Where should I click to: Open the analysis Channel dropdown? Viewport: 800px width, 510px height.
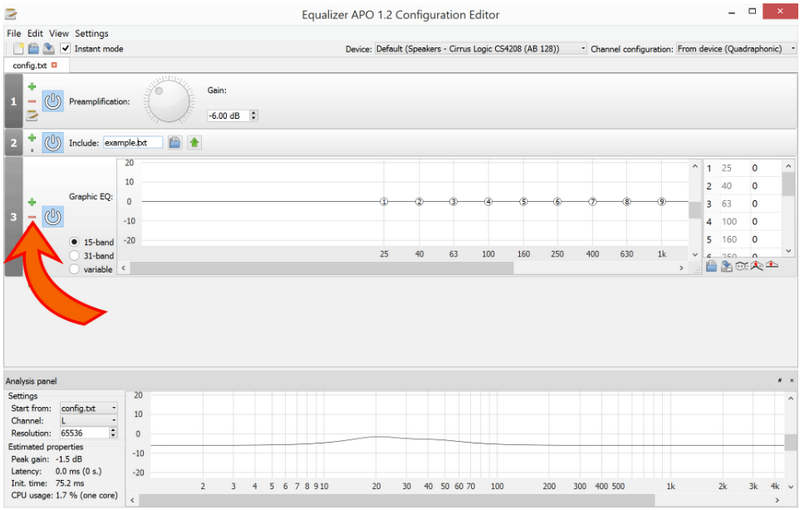[89, 421]
